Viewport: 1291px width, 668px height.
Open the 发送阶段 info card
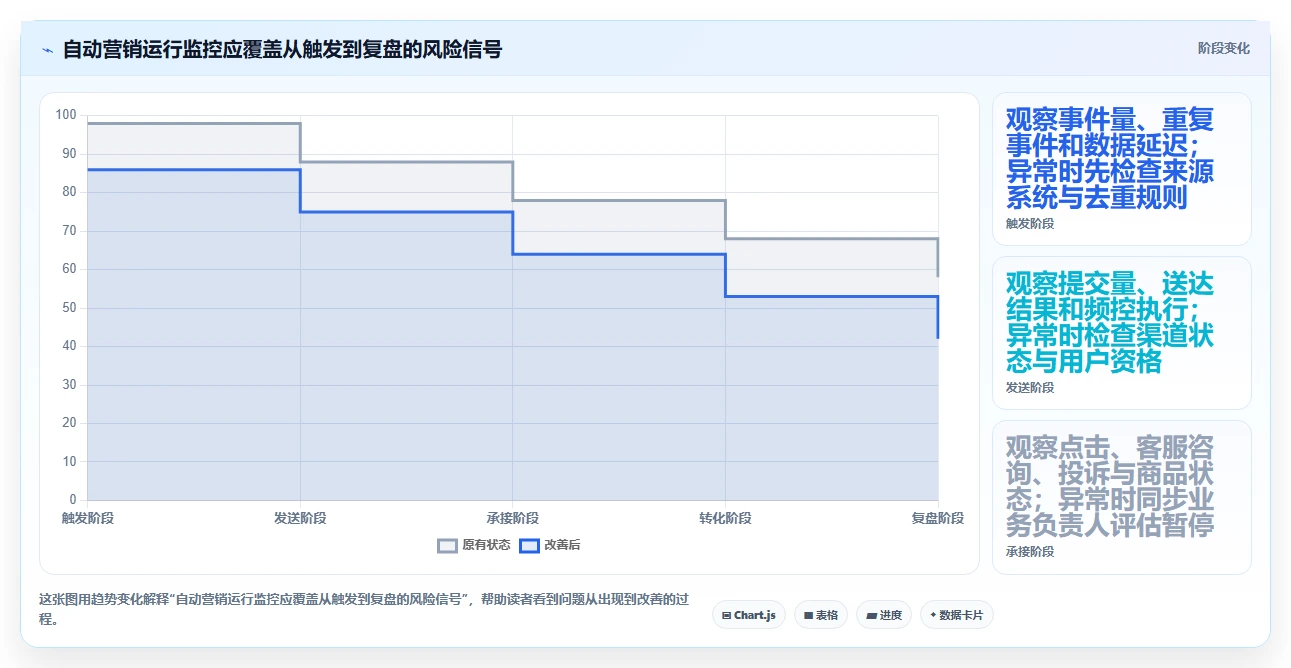click(x=1121, y=333)
